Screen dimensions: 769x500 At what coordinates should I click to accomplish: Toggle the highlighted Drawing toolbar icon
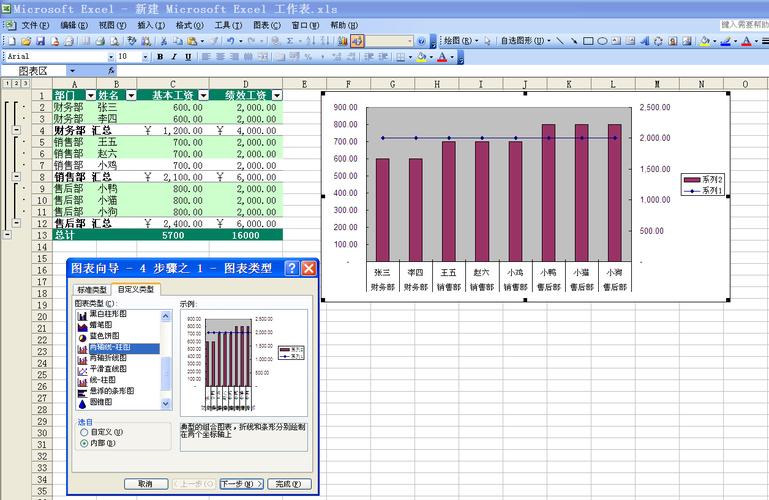click(357, 41)
